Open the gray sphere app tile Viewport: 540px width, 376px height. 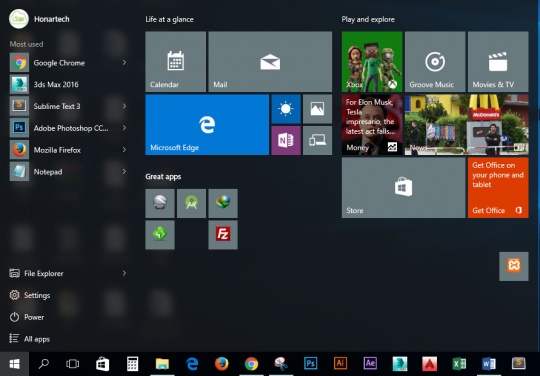(x=160, y=203)
